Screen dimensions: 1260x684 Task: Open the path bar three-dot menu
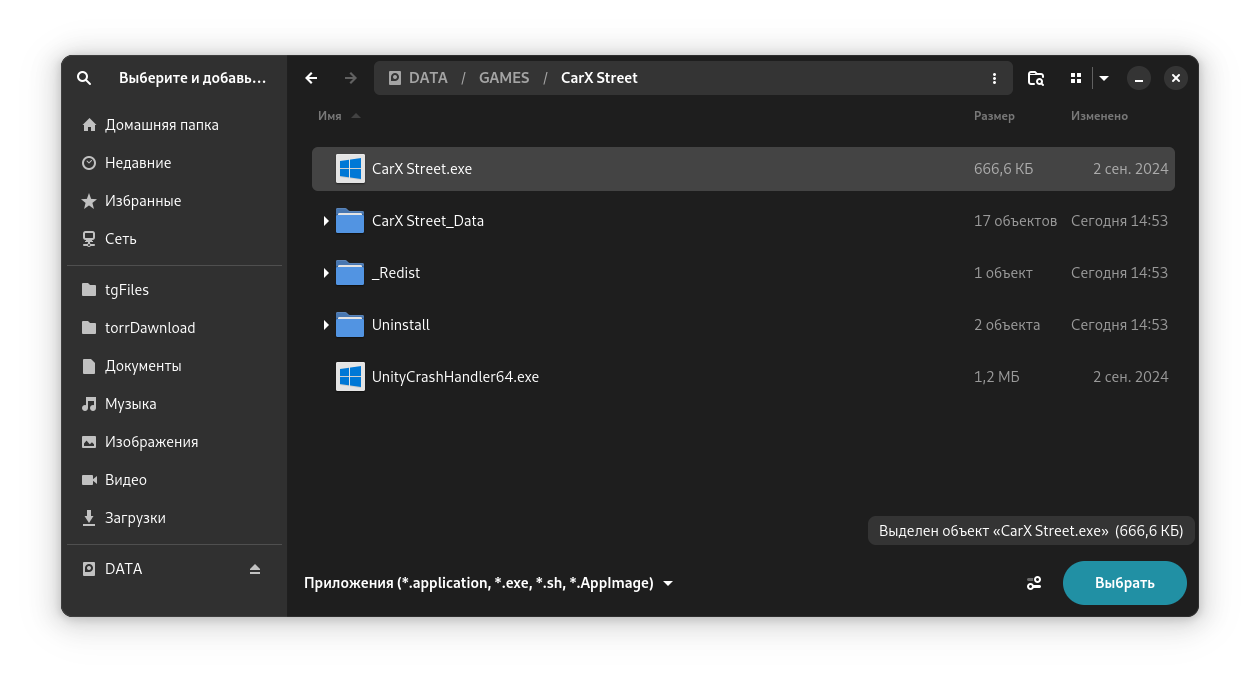tap(994, 78)
